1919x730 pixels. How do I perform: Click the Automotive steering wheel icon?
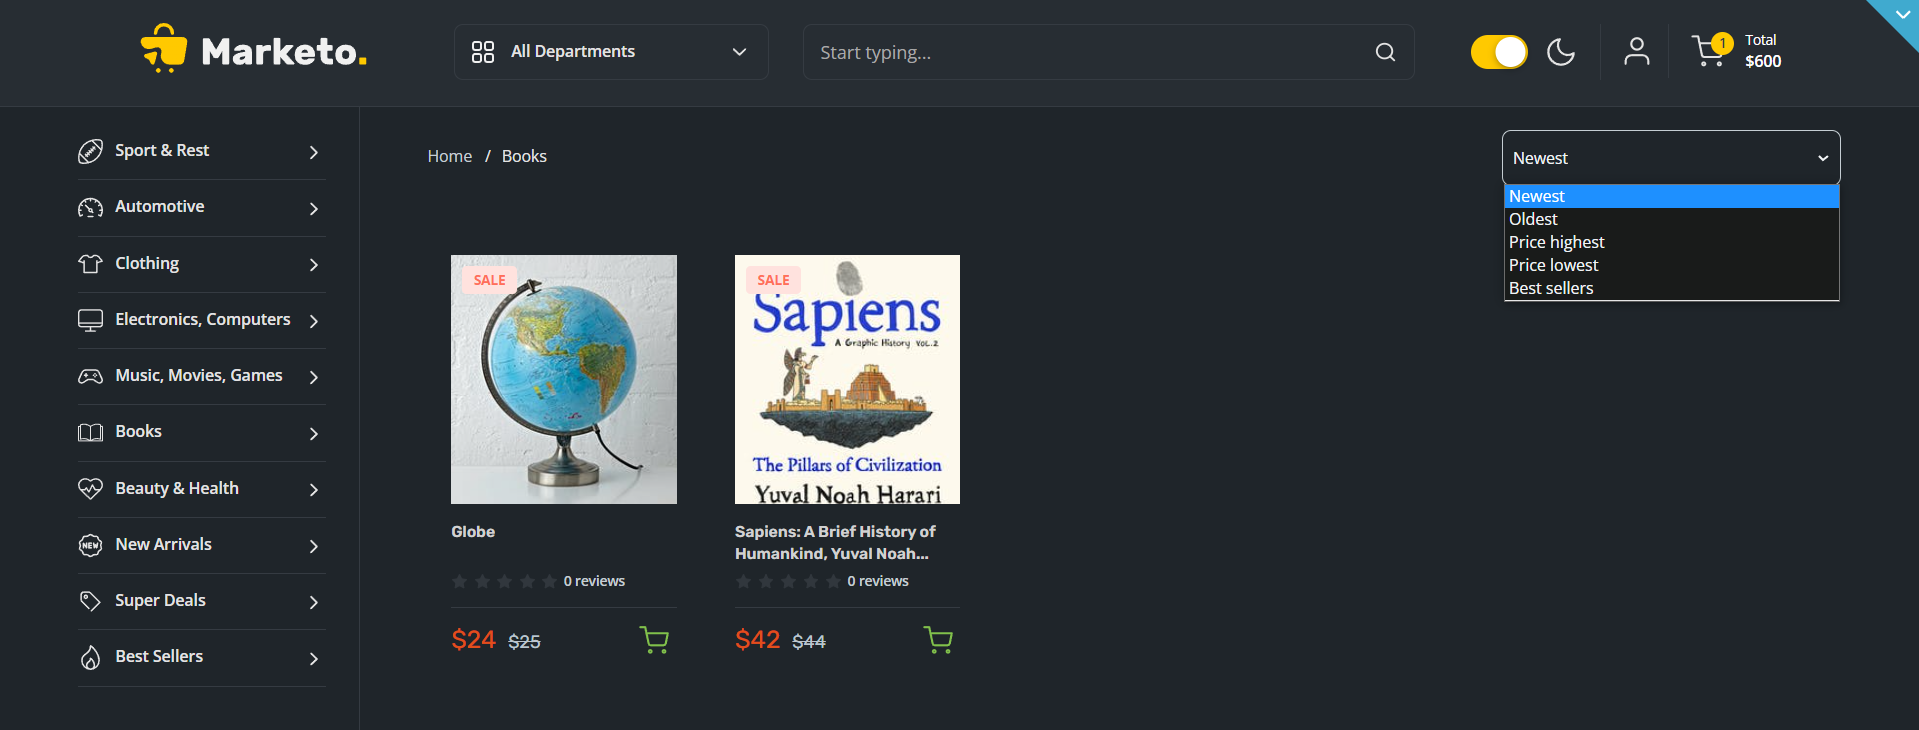pyautogui.click(x=90, y=208)
